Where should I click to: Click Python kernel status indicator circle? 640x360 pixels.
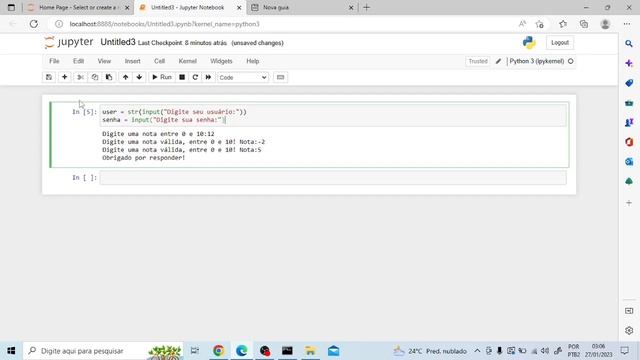point(571,61)
